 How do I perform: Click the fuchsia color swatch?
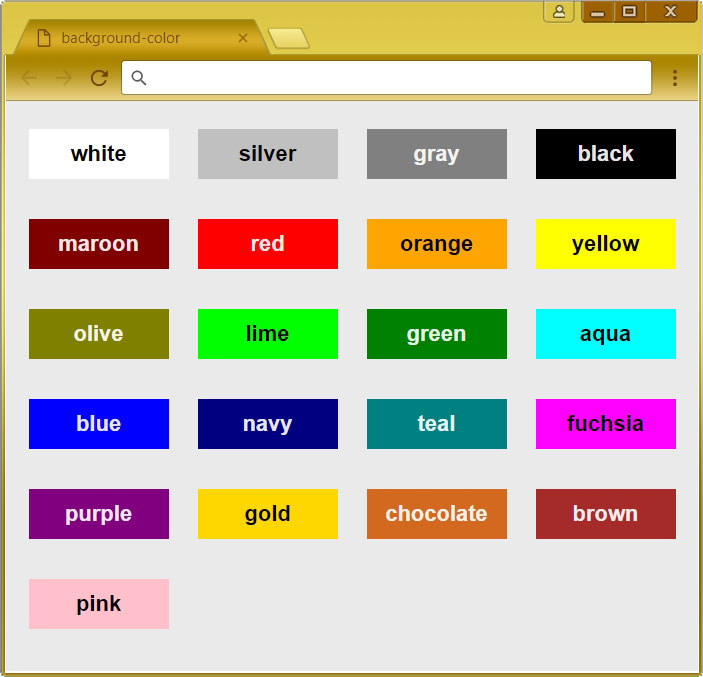(x=606, y=424)
